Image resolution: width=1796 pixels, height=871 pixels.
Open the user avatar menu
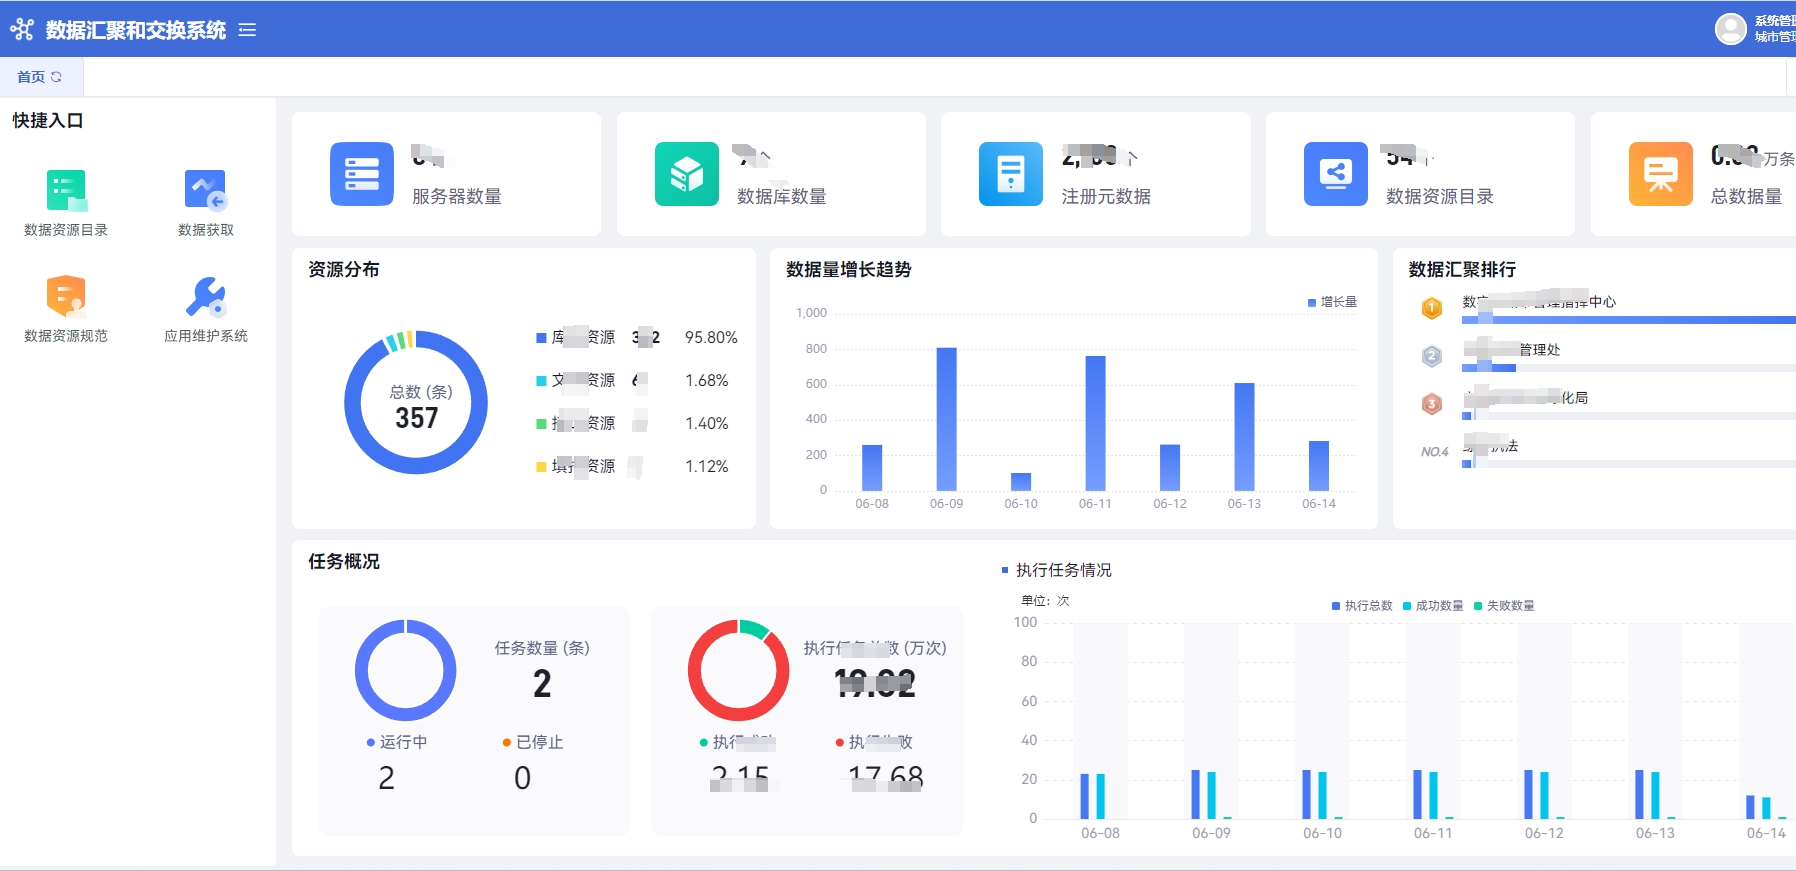click(1730, 29)
